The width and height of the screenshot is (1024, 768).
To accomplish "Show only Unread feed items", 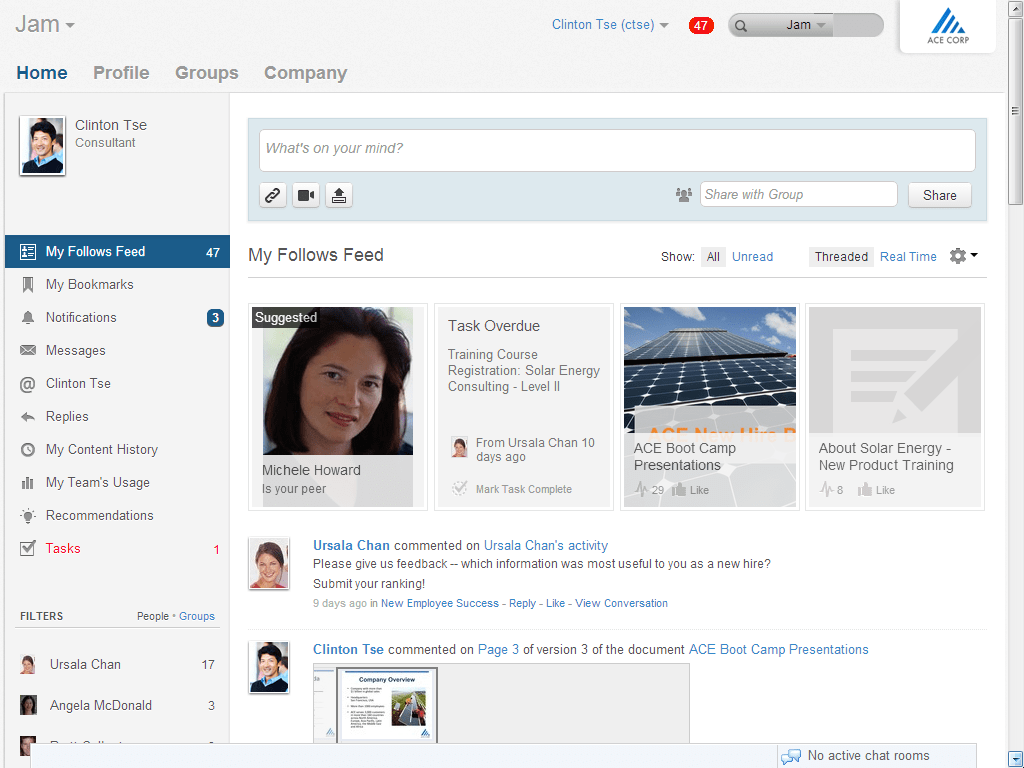I will (752, 257).
